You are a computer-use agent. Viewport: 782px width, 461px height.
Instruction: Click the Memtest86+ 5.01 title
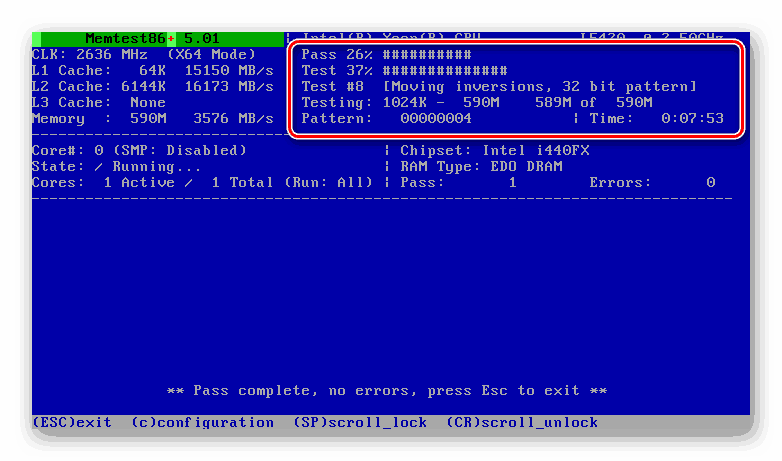[153, 38]
